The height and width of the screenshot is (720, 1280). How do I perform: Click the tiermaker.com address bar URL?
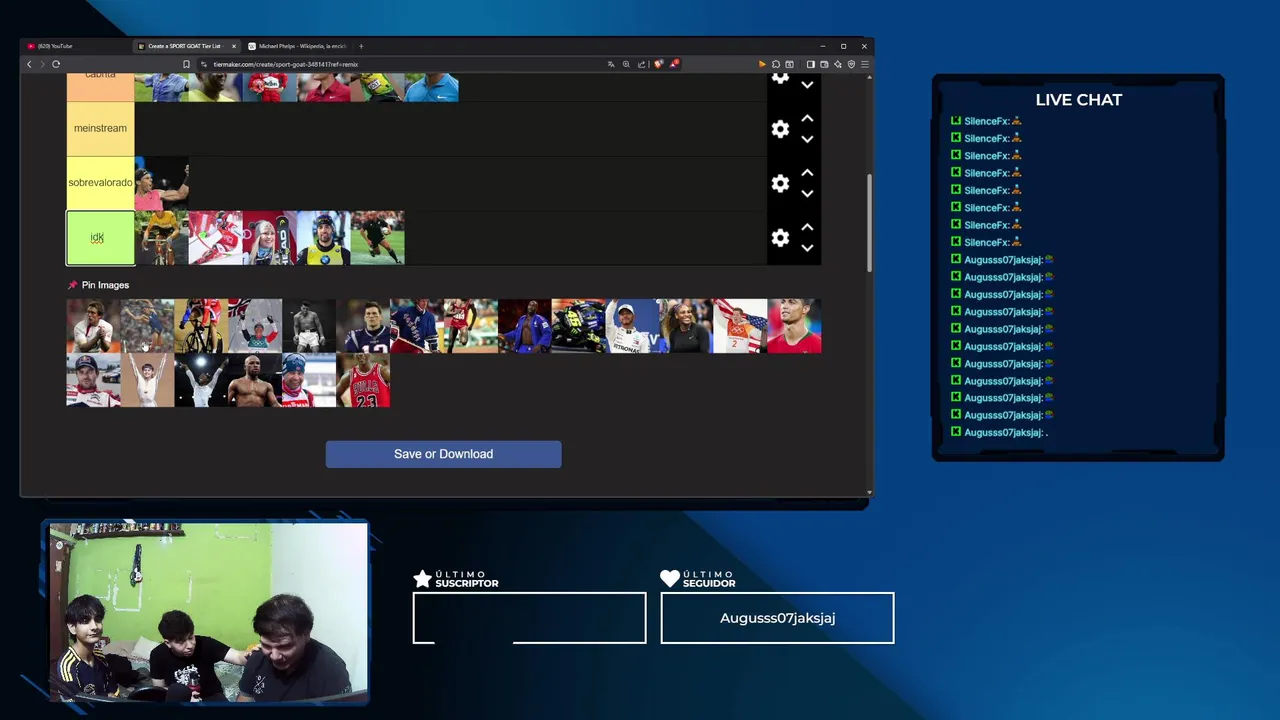tap(285, 64)
